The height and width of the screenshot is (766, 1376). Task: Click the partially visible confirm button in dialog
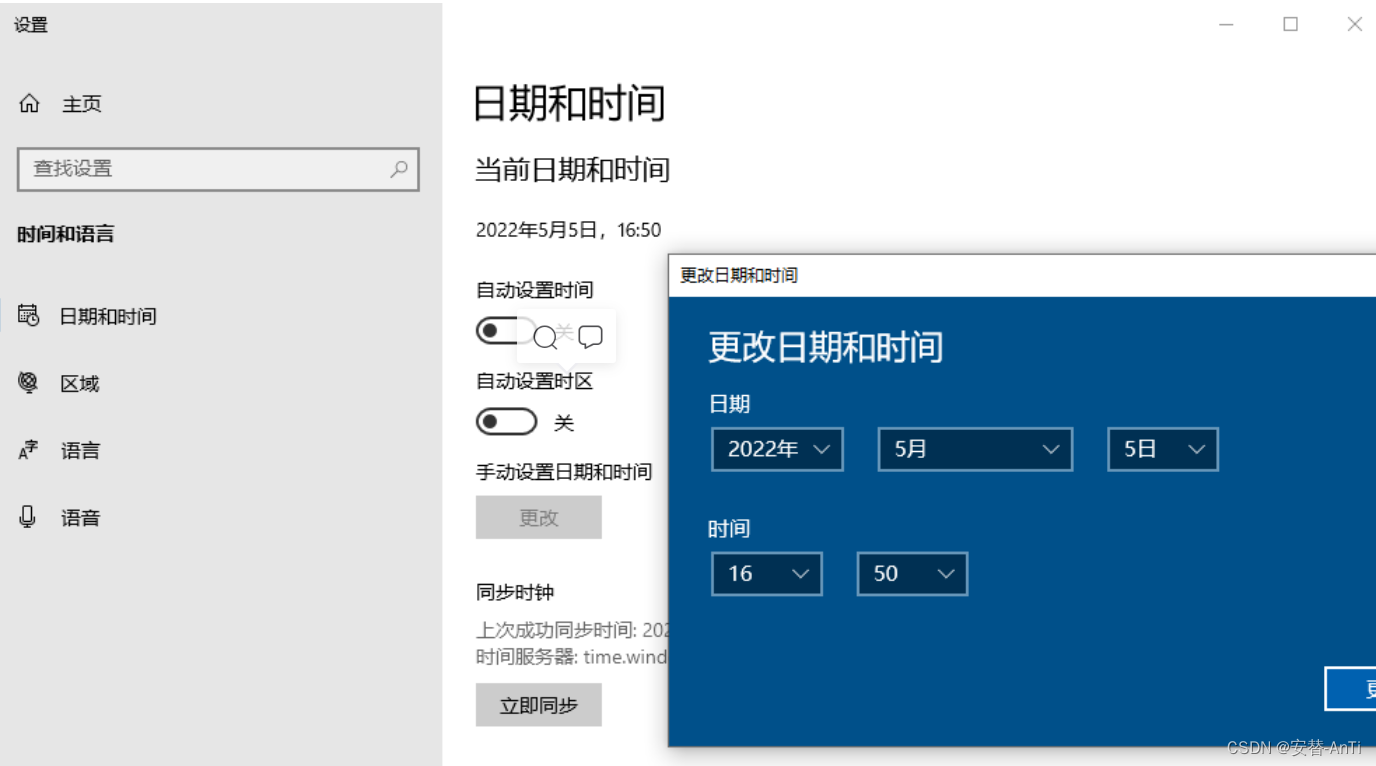point(1351,689)
